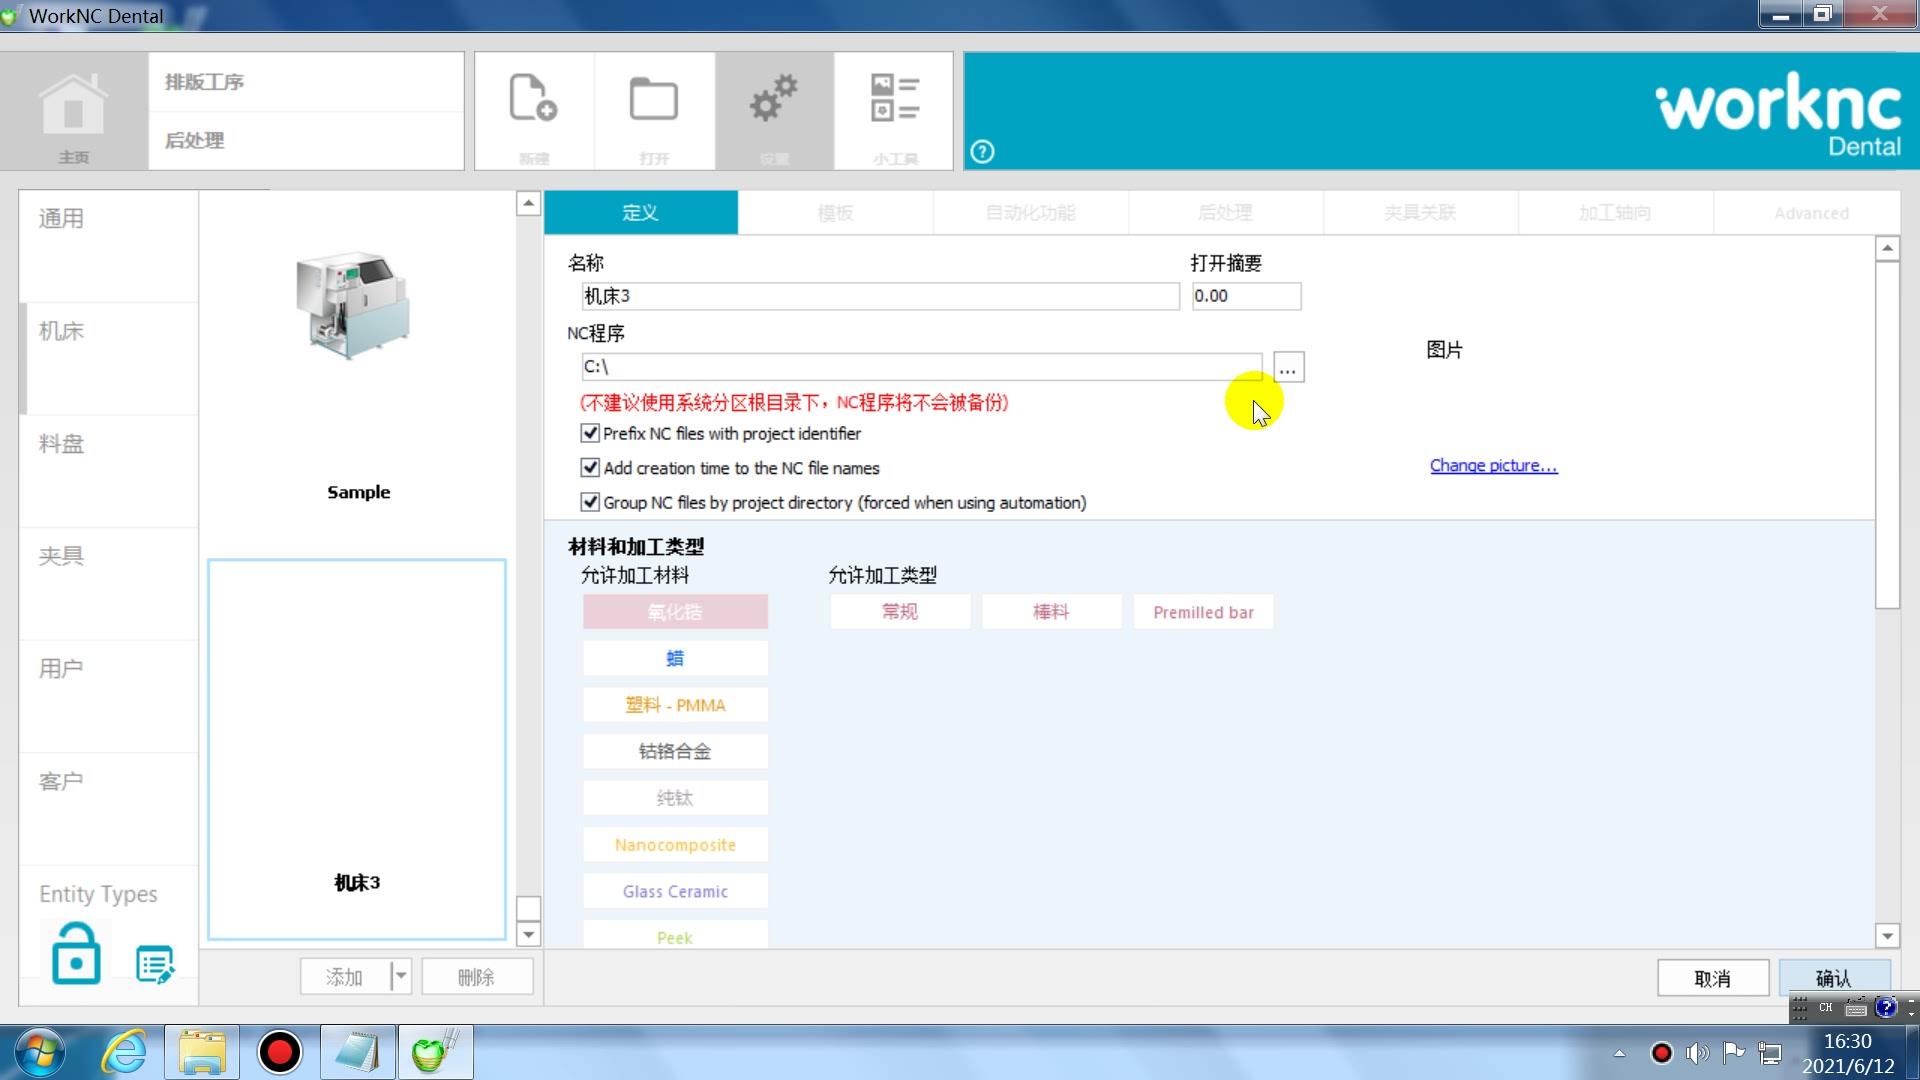1920x1080 pixels.
Task: Go to the 主页 home icon
Action: [x=73, y=112]
